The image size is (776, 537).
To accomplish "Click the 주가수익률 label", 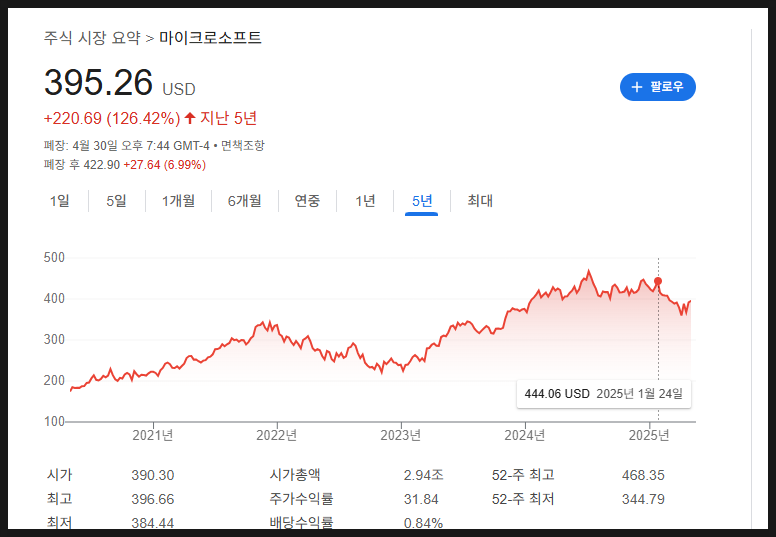I will 301,499.
